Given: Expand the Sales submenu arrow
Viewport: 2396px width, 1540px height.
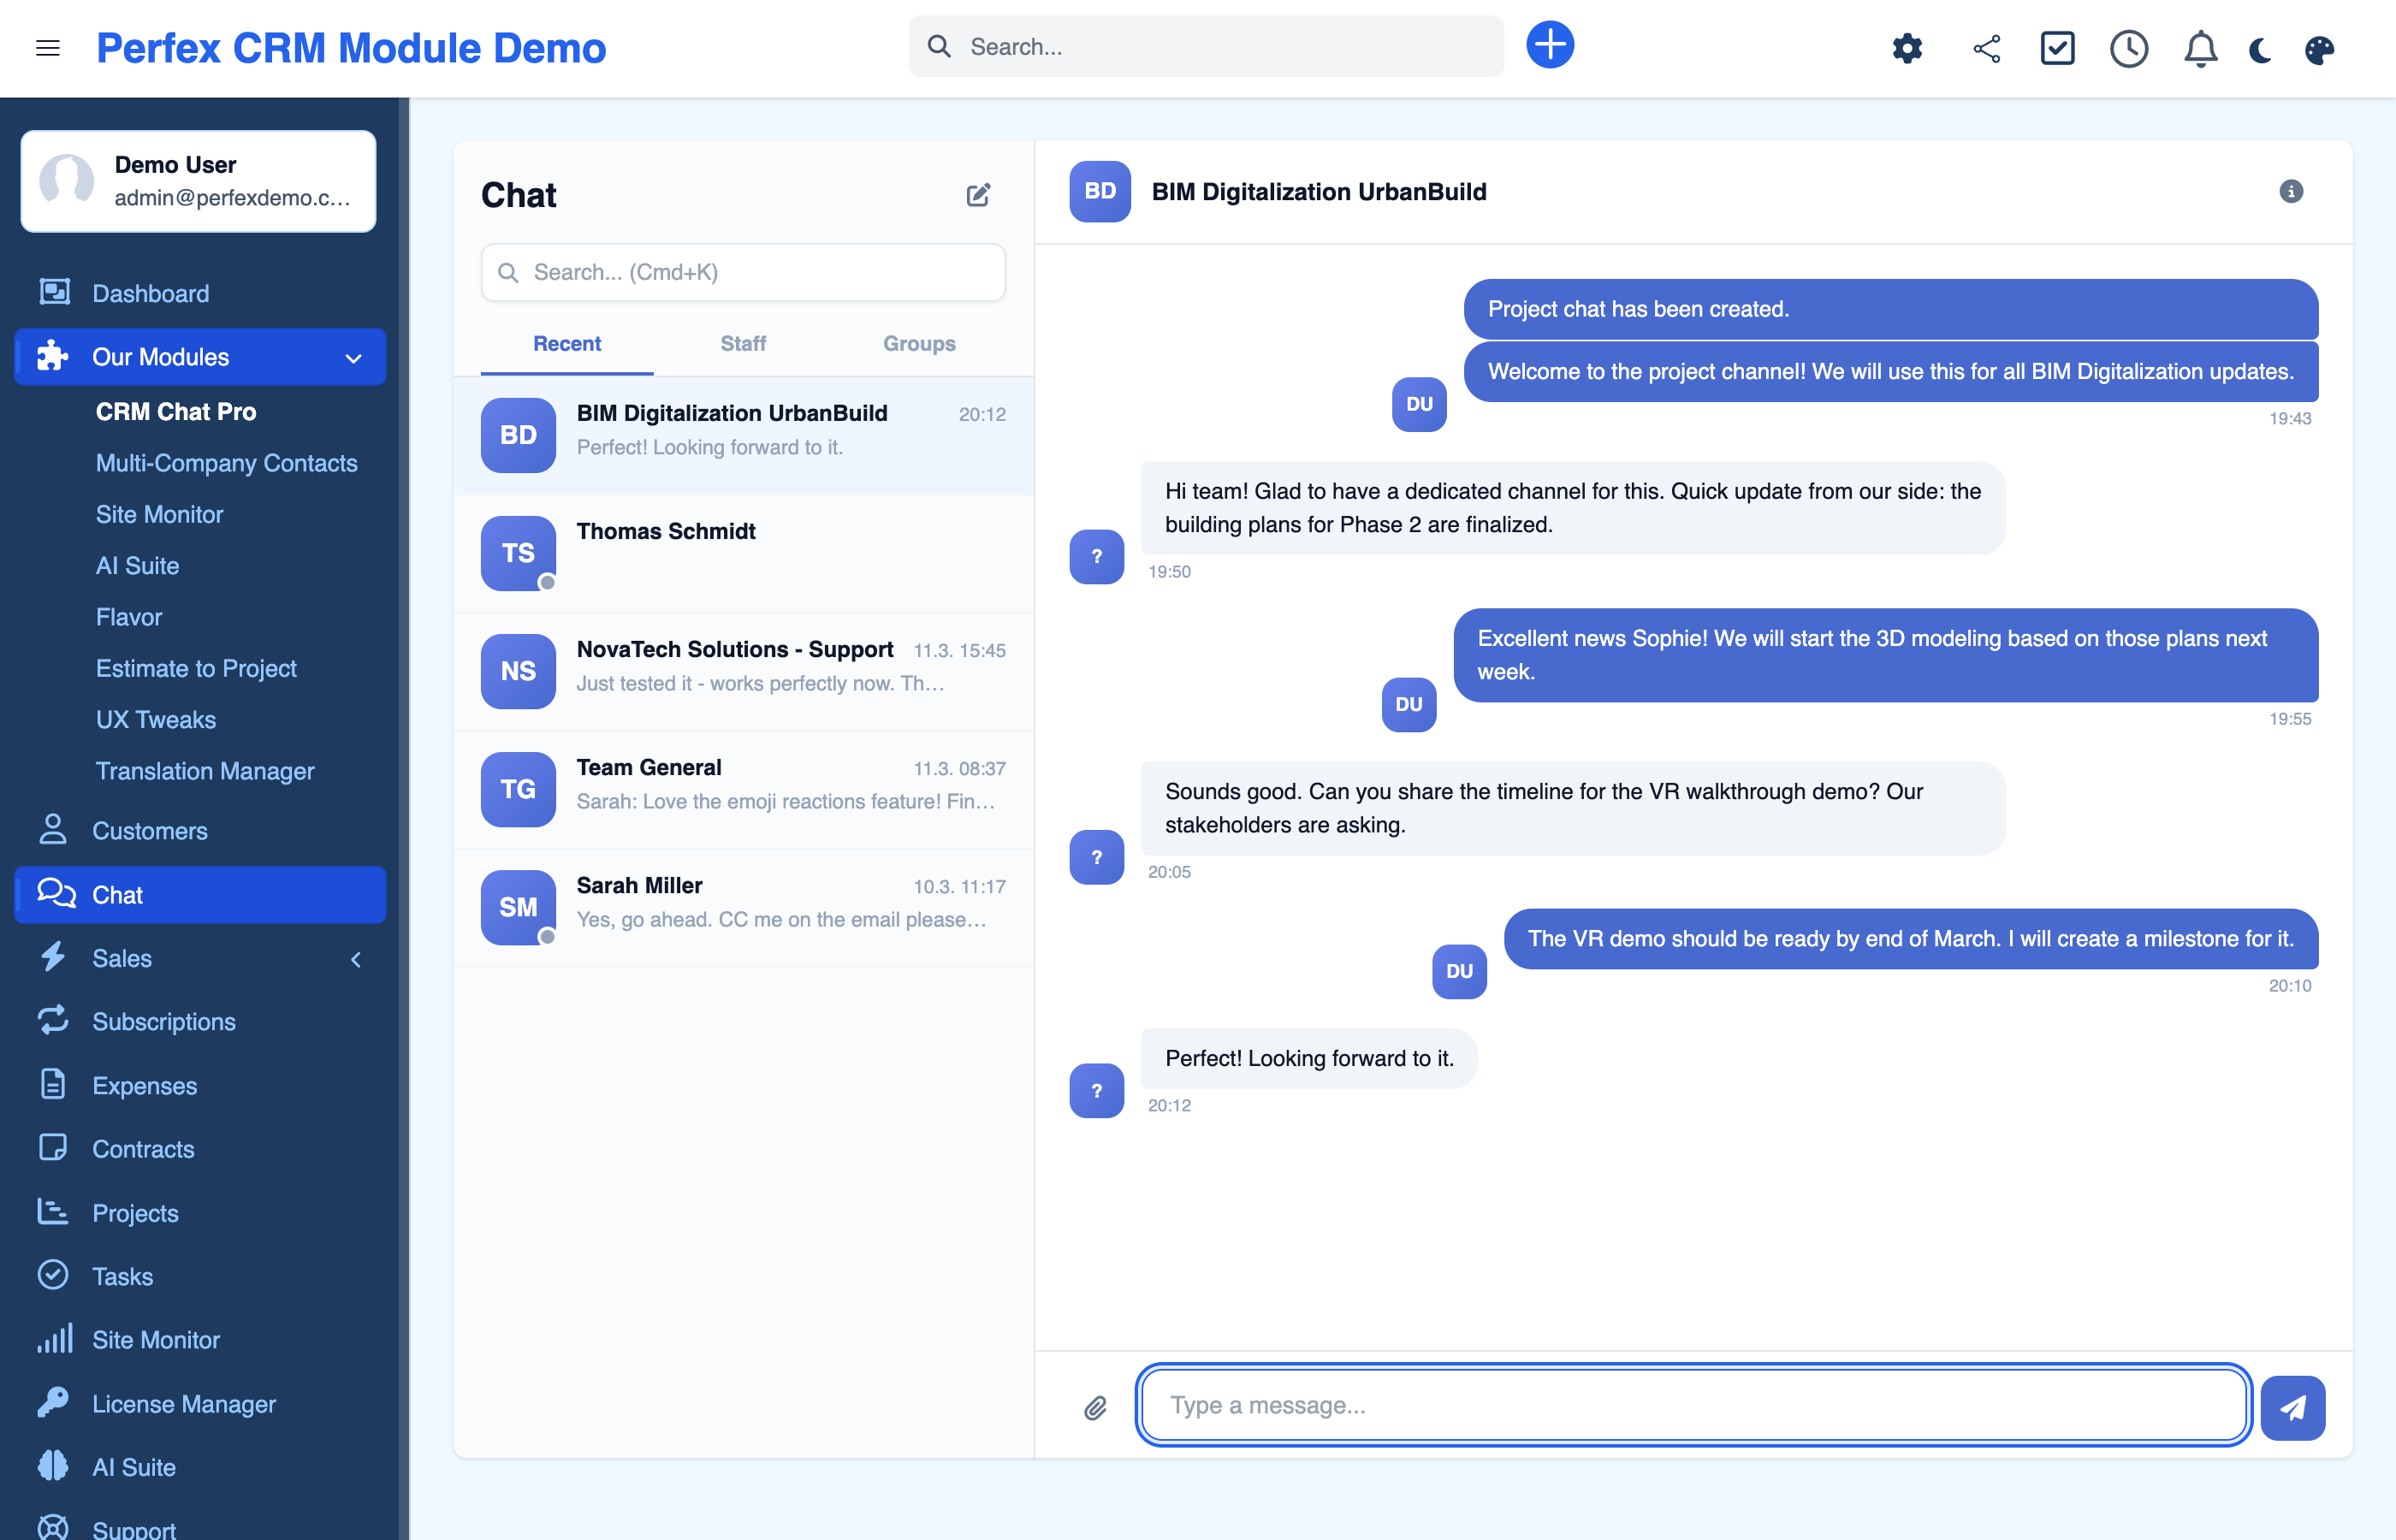Looking at the screenshot, I should coord(356,959).
